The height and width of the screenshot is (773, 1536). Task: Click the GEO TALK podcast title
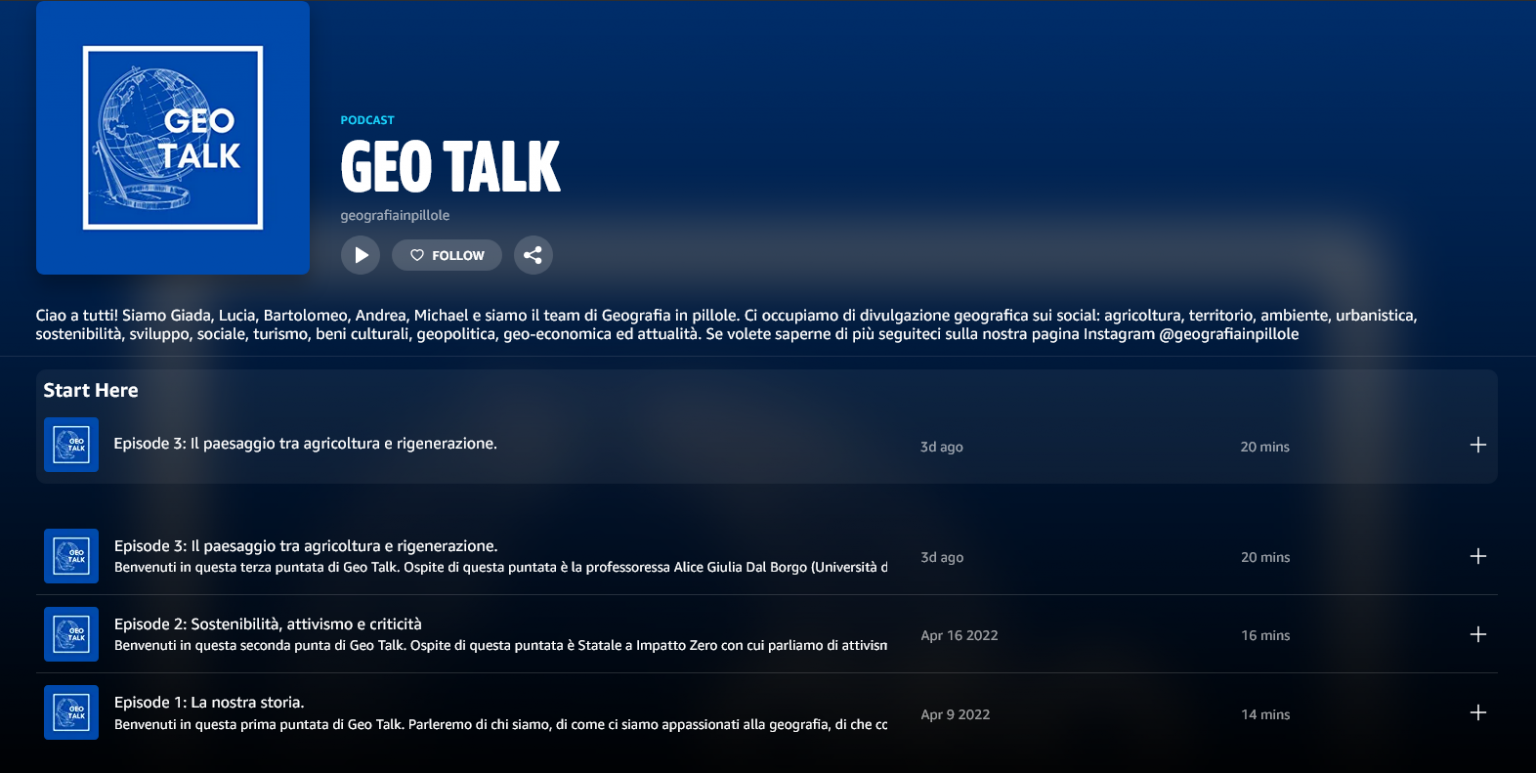click(450, 166)
